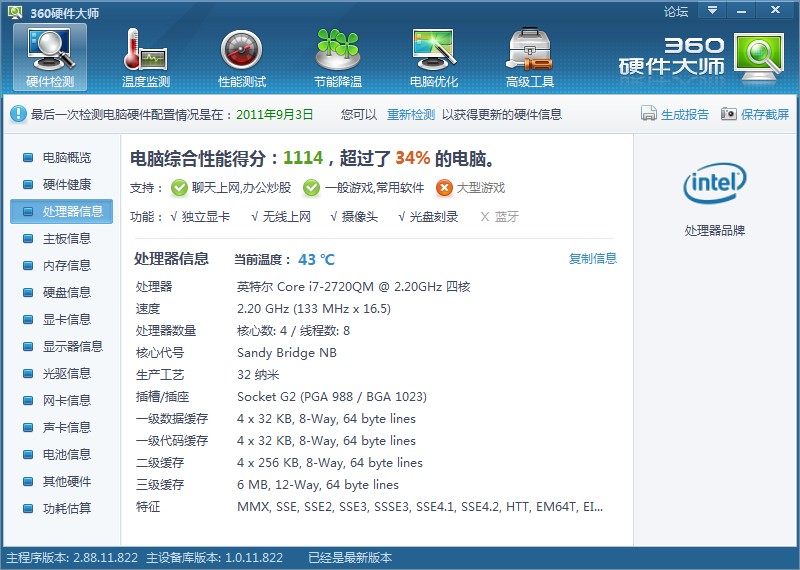Select 网卡信息 in the sidebar
The width and height of the screenshot is (800, 570).
click(61, 401)
